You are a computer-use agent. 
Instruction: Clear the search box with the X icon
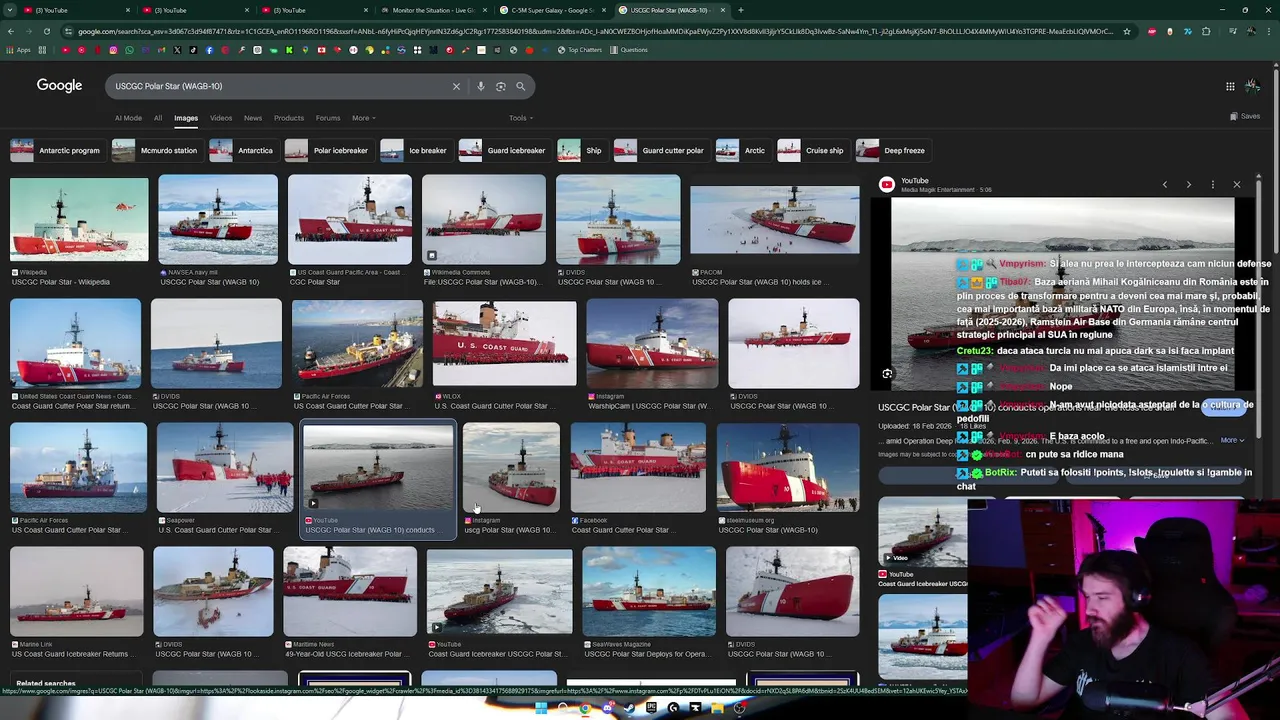pos(456,86)
